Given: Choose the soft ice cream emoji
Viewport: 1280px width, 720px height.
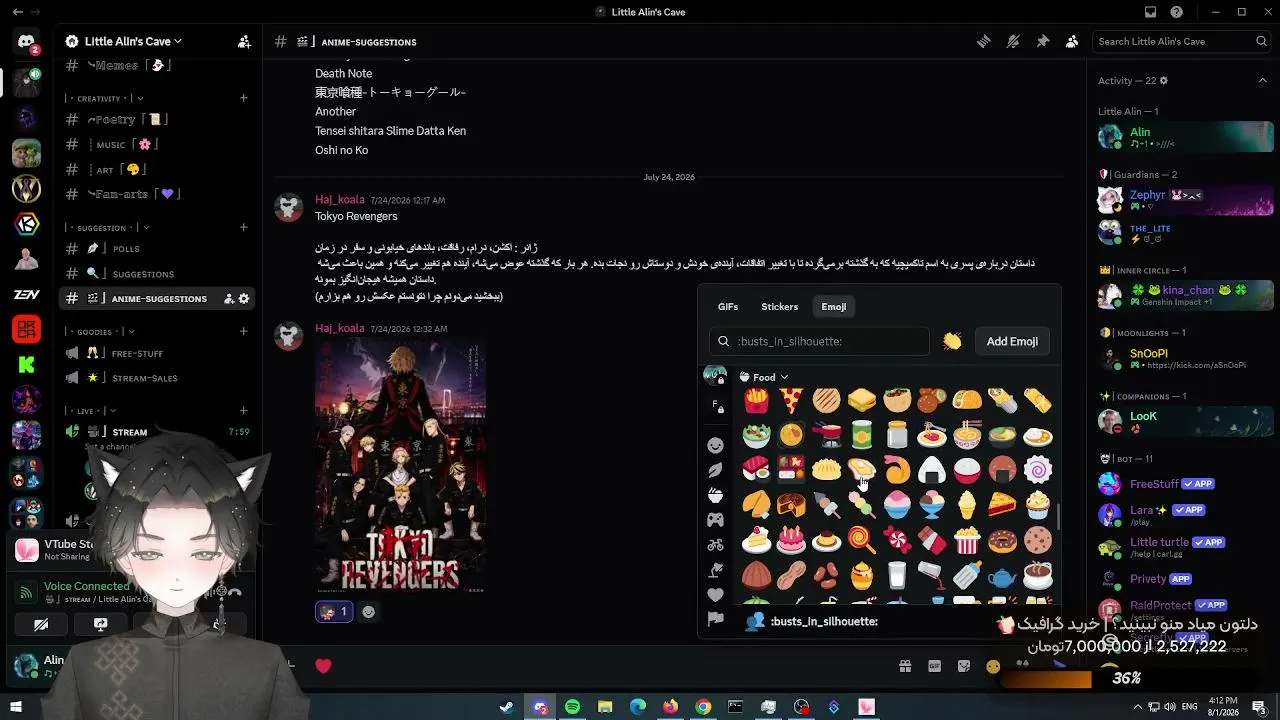Looking at the screenshot, I should pos(967,505).
